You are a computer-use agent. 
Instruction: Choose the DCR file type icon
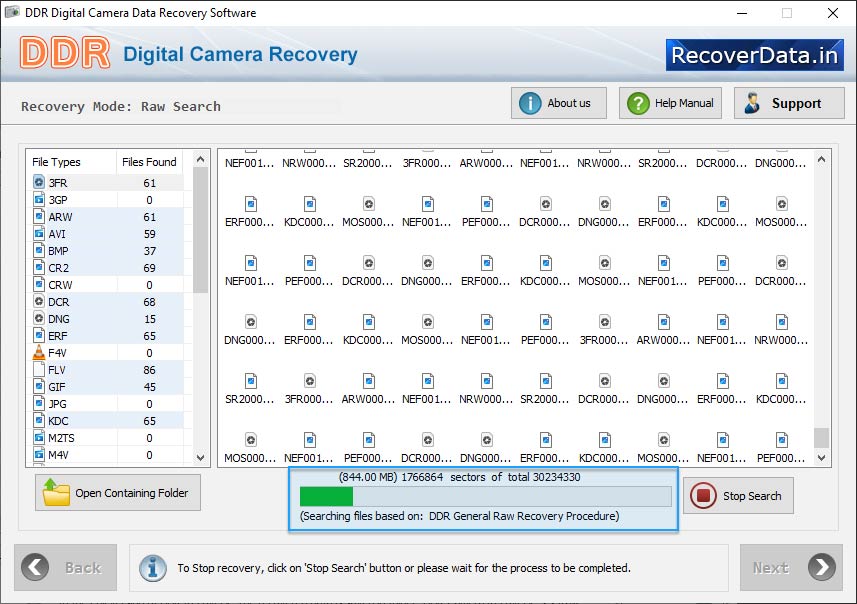click(x=39, y=301)
